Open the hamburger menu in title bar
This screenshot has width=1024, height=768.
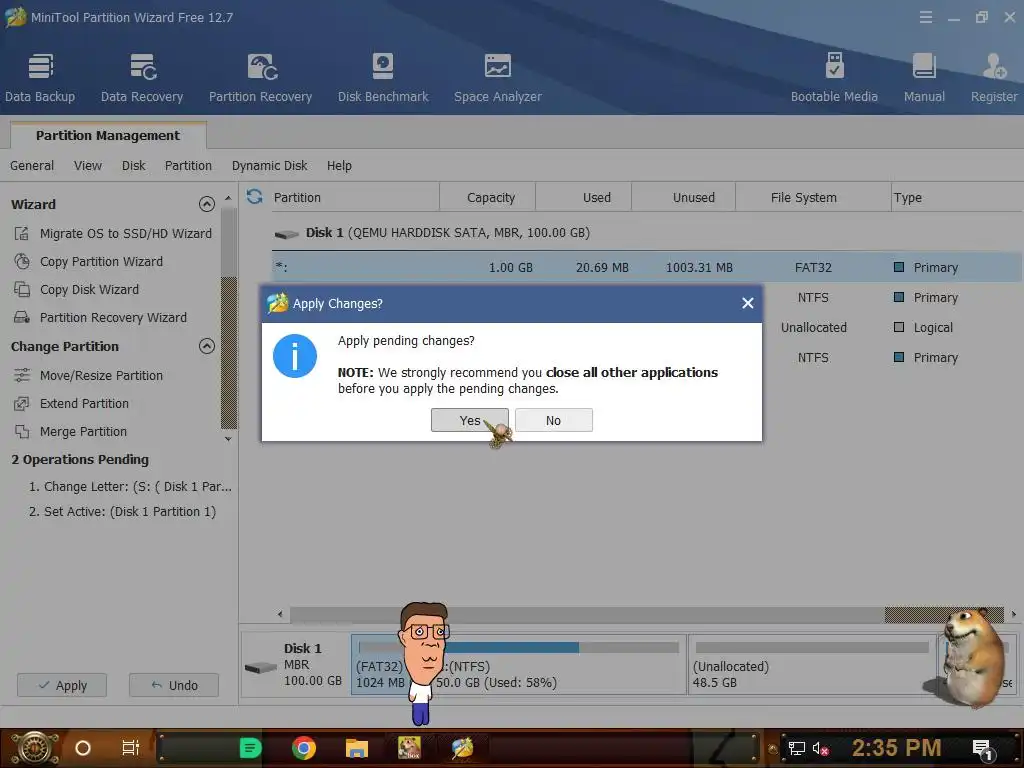(925, 18)
